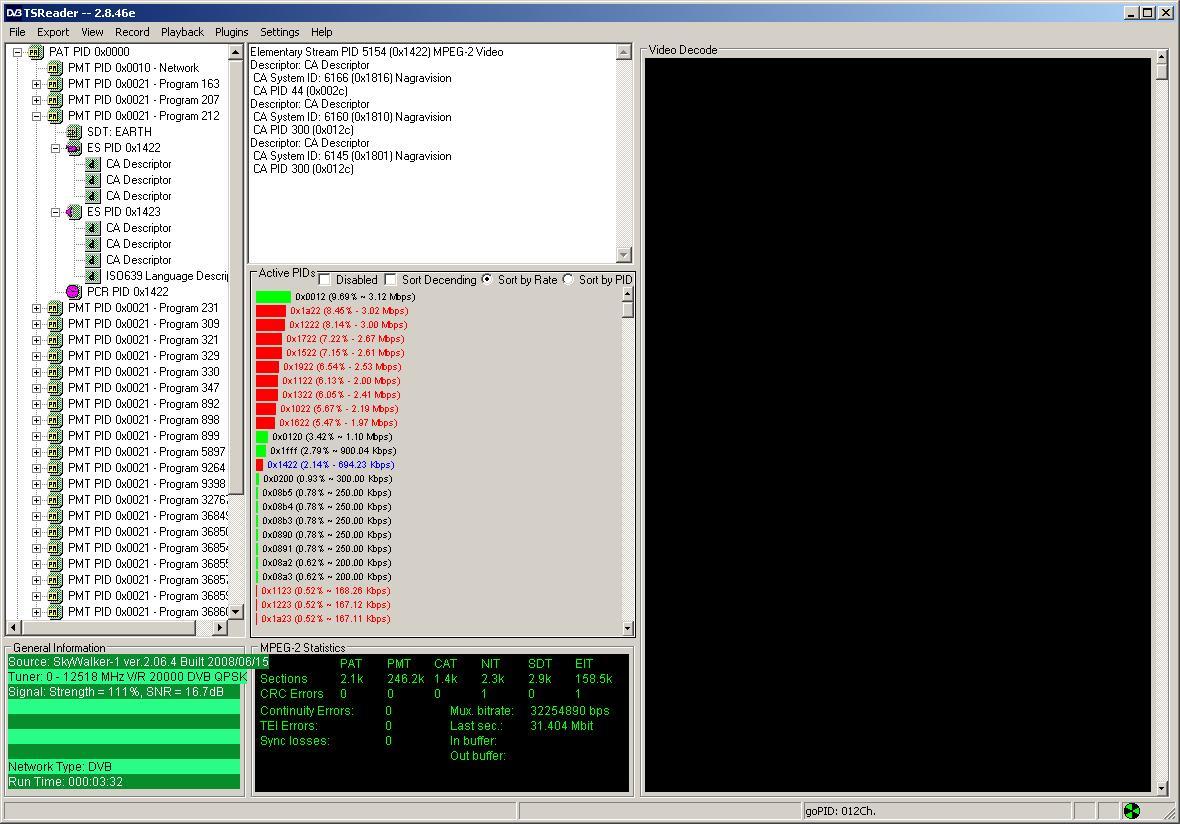Expand the Program 9398 tree node
The width and height of the screenshot is (1180, 824).
point(36,484)
